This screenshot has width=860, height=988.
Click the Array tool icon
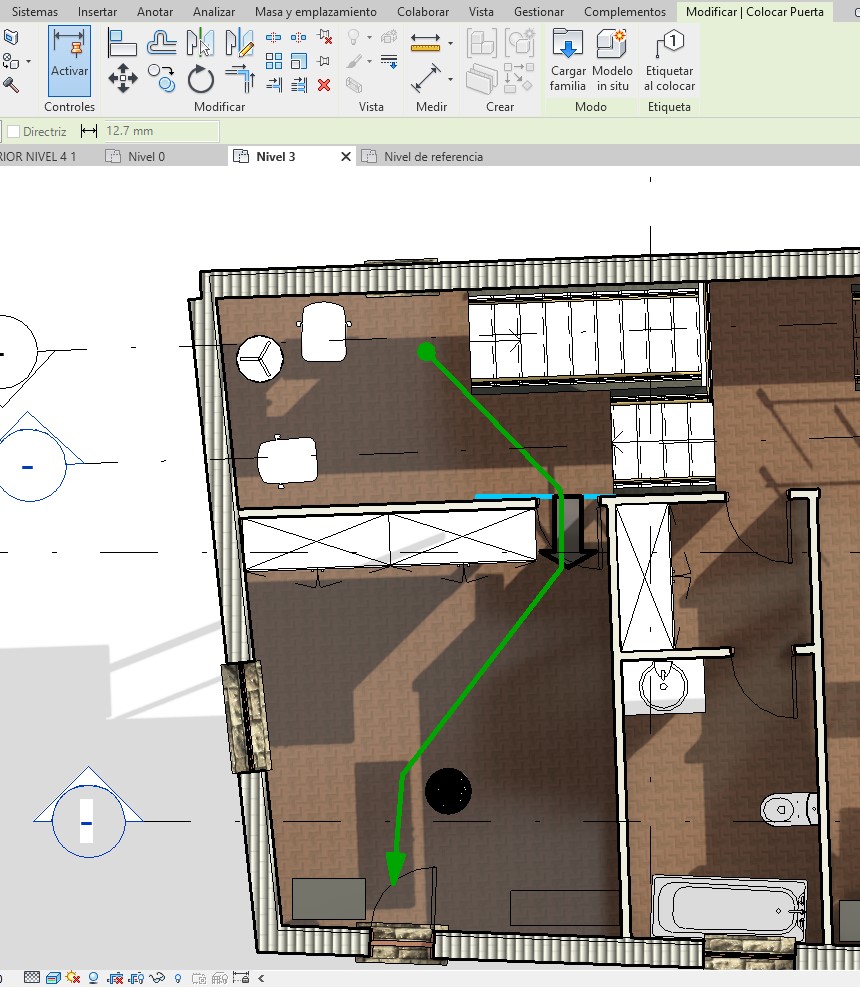pos(274,62)
